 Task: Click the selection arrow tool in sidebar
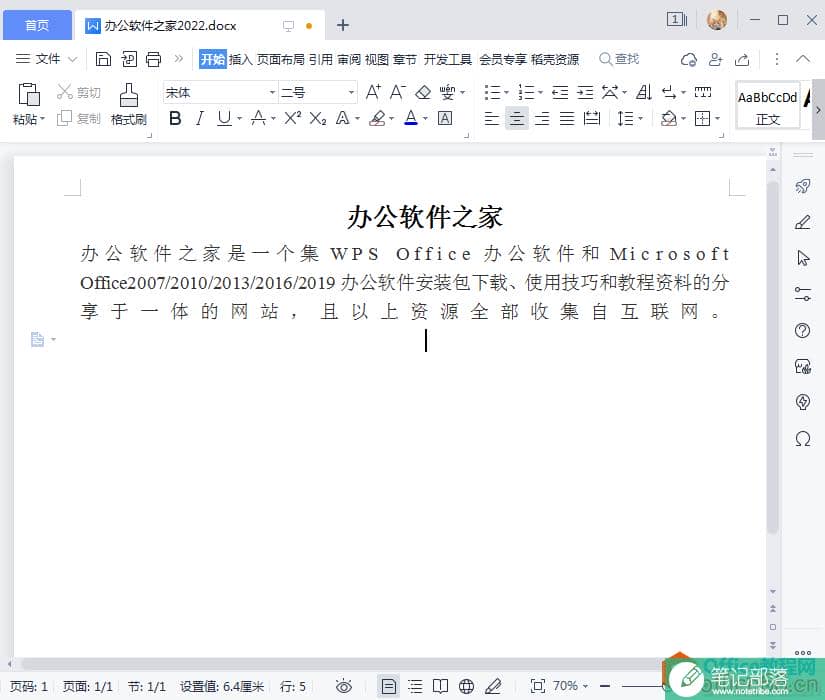pos(803,258)
